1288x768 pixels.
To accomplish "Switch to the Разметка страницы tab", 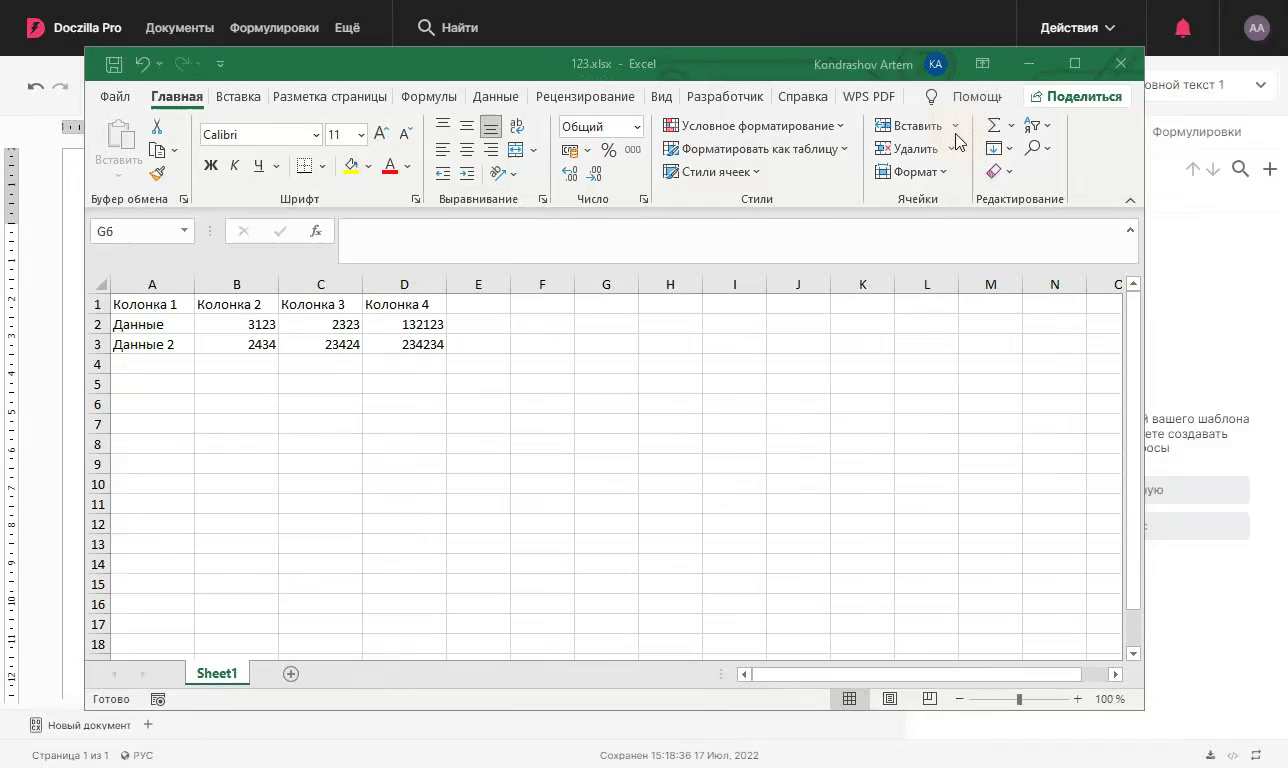I will coord(330,97).
